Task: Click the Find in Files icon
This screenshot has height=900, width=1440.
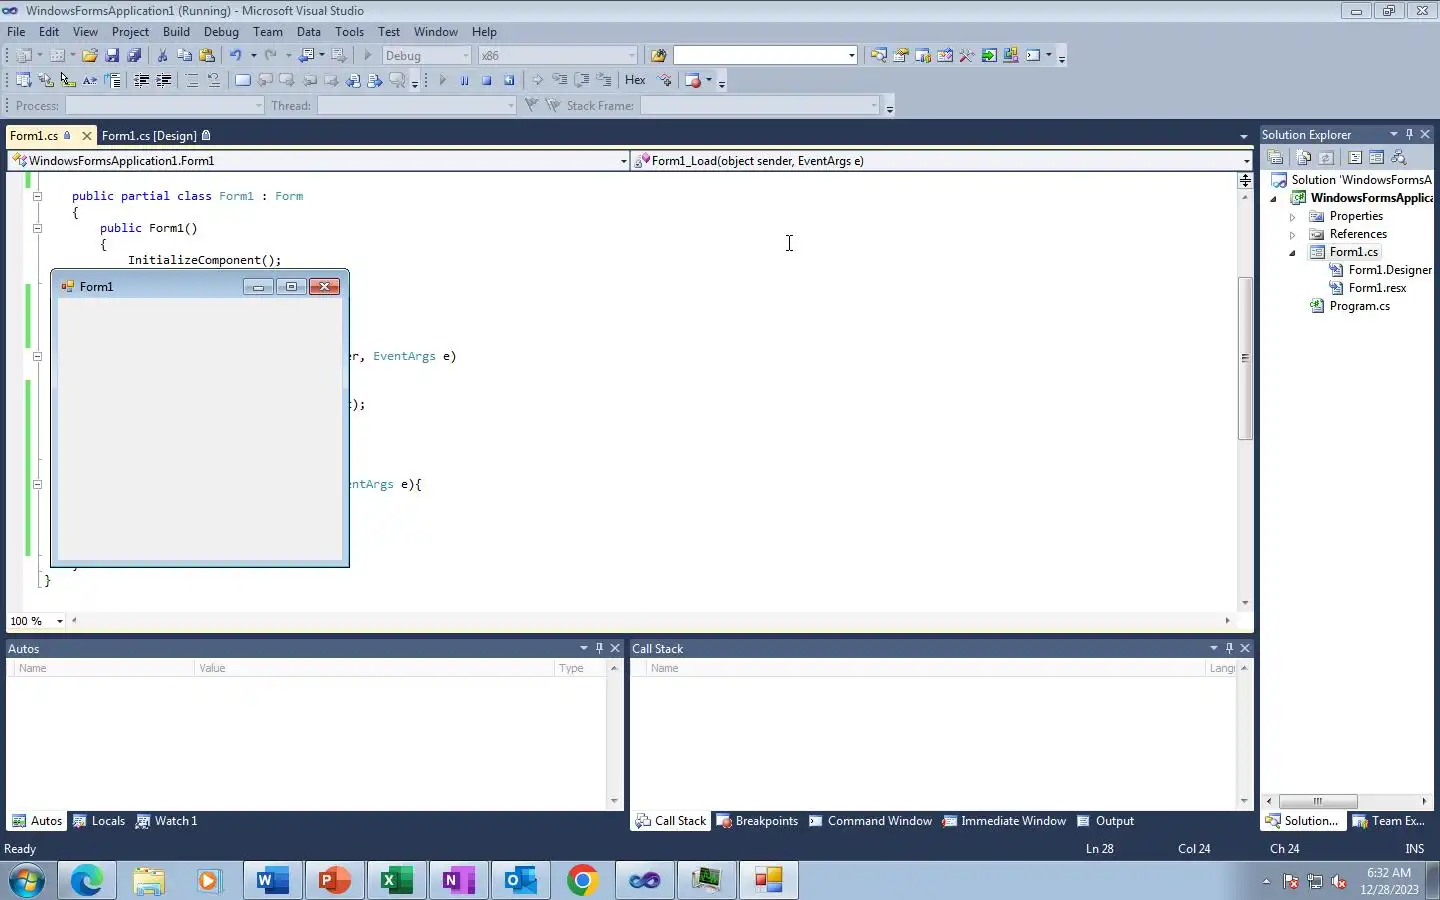Action: pyautogui.click(x=658, y=55)
